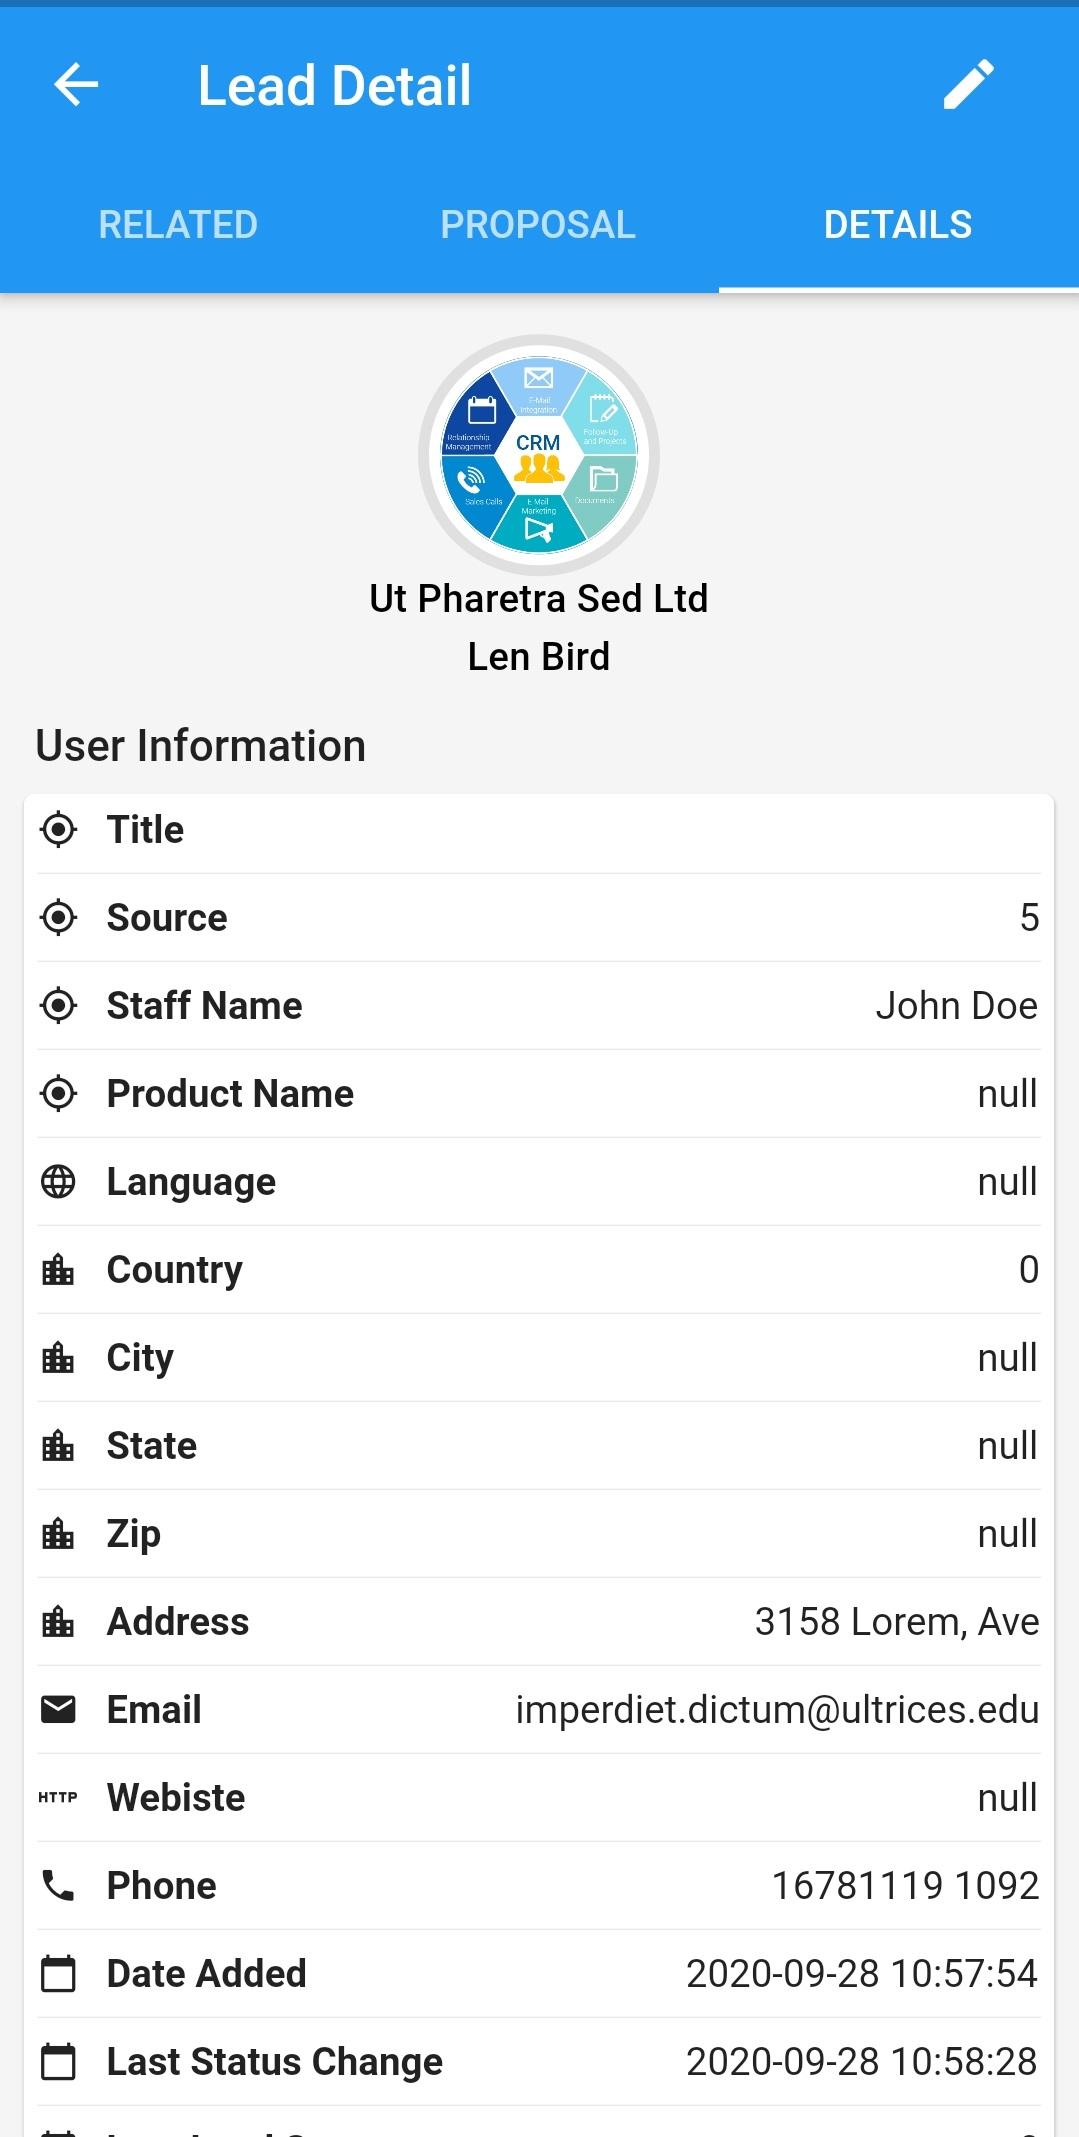The image size is (1079, 2137).
Task: Tap phone number 16781119 1092
Action: 905,1885
